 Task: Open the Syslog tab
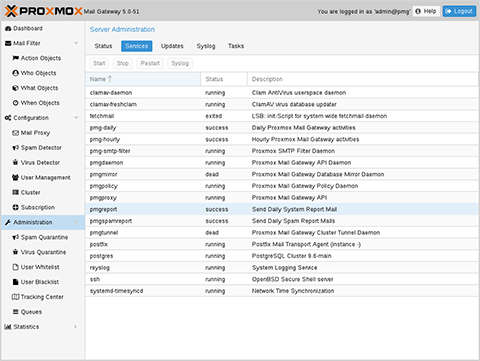pos(206,46)
